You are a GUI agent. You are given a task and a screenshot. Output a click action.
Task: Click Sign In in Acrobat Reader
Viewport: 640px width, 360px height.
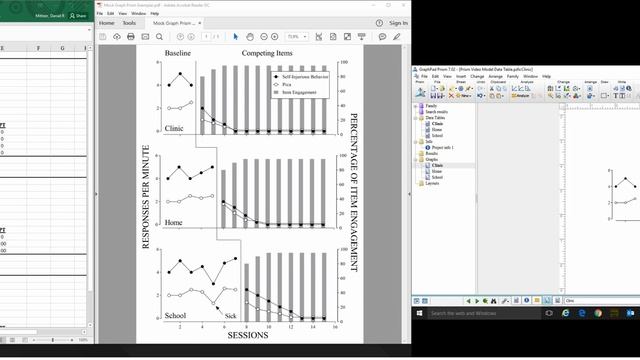click(x=398, y=23)
